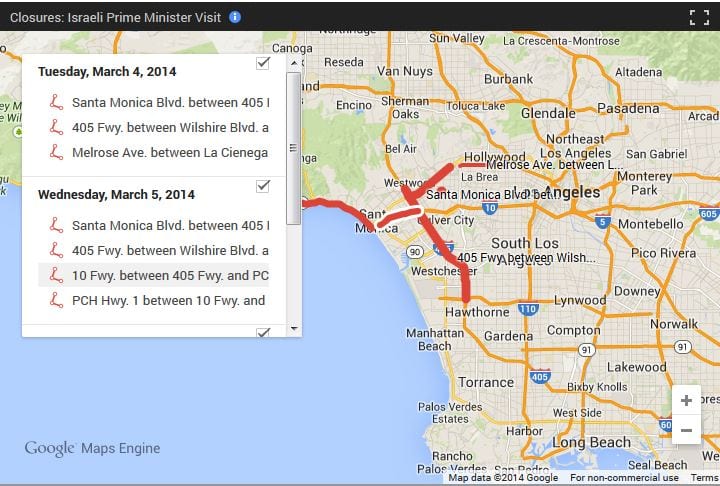Zoom in with the plus button
Viewport: 720px width, 486px height.
[686, 401]
